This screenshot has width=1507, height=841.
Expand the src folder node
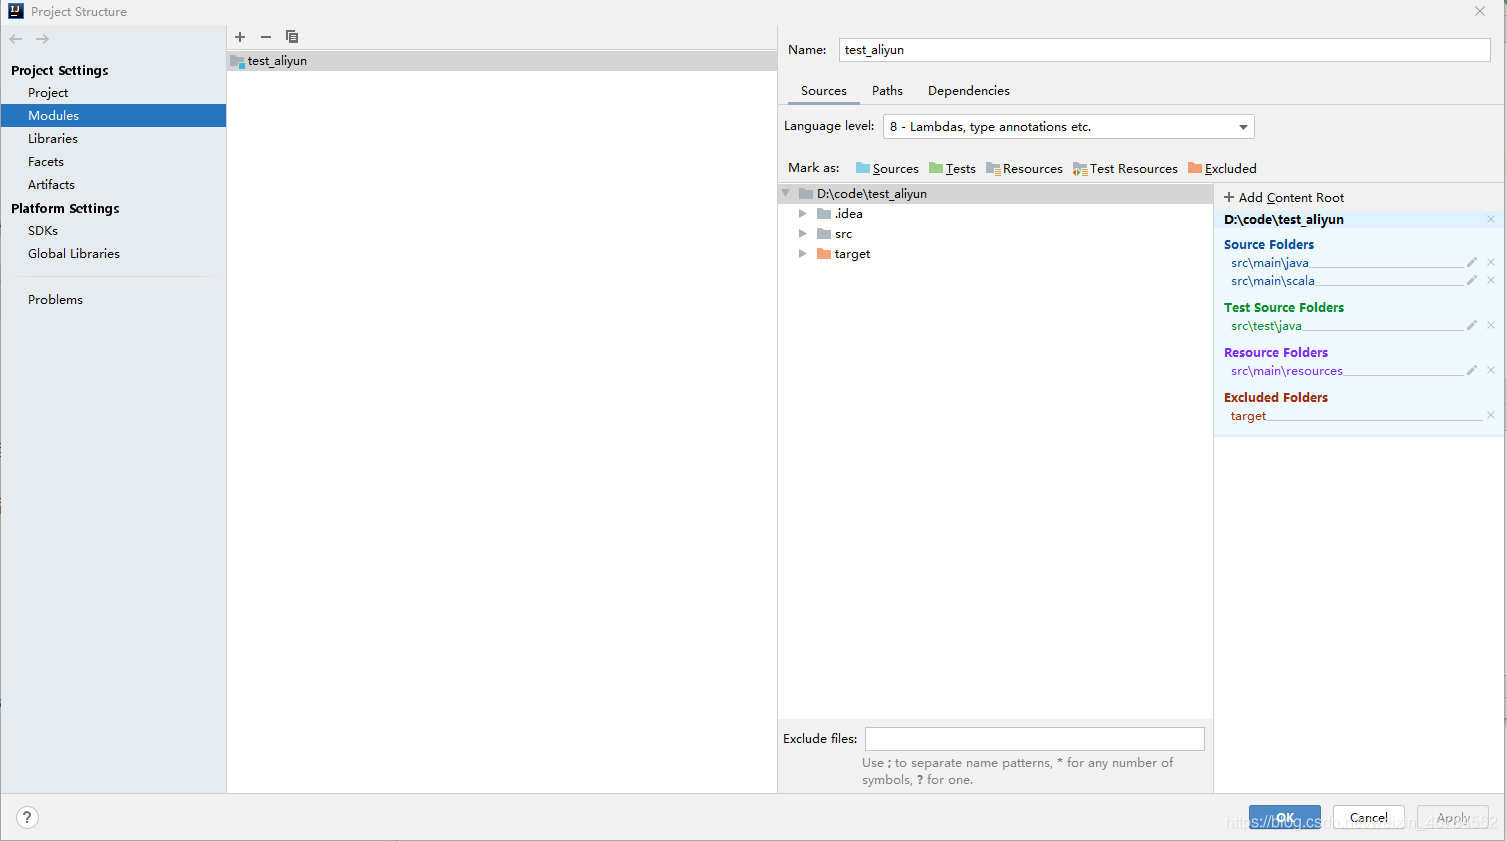(x=802, y=233)
